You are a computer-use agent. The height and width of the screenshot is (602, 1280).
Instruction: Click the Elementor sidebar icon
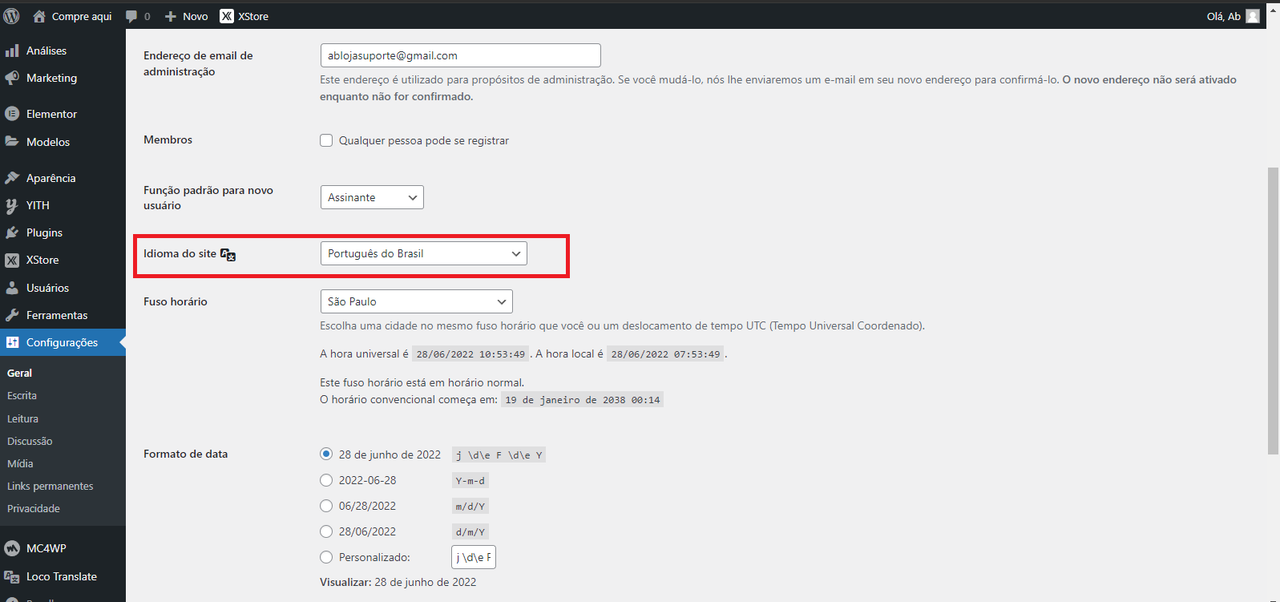[12, 114]
